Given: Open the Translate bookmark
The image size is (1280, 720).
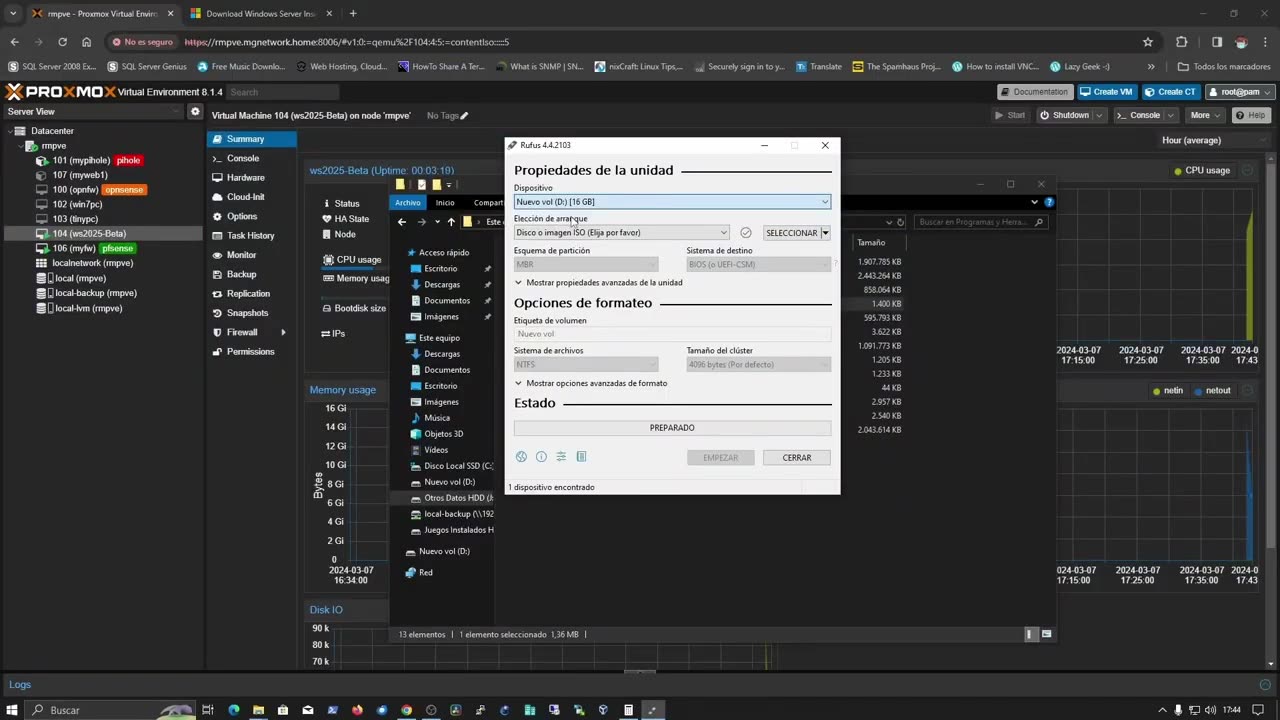Looking at the screenshot, I should 819,67.
